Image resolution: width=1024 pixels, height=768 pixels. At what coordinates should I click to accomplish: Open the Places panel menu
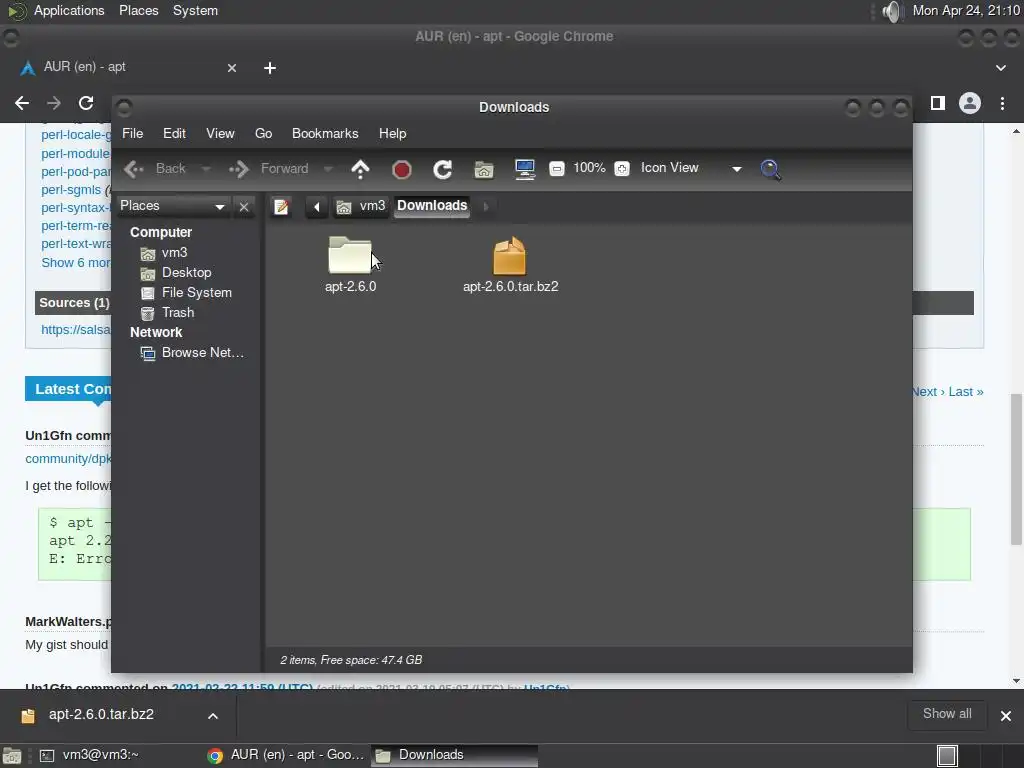pos(138,10)
